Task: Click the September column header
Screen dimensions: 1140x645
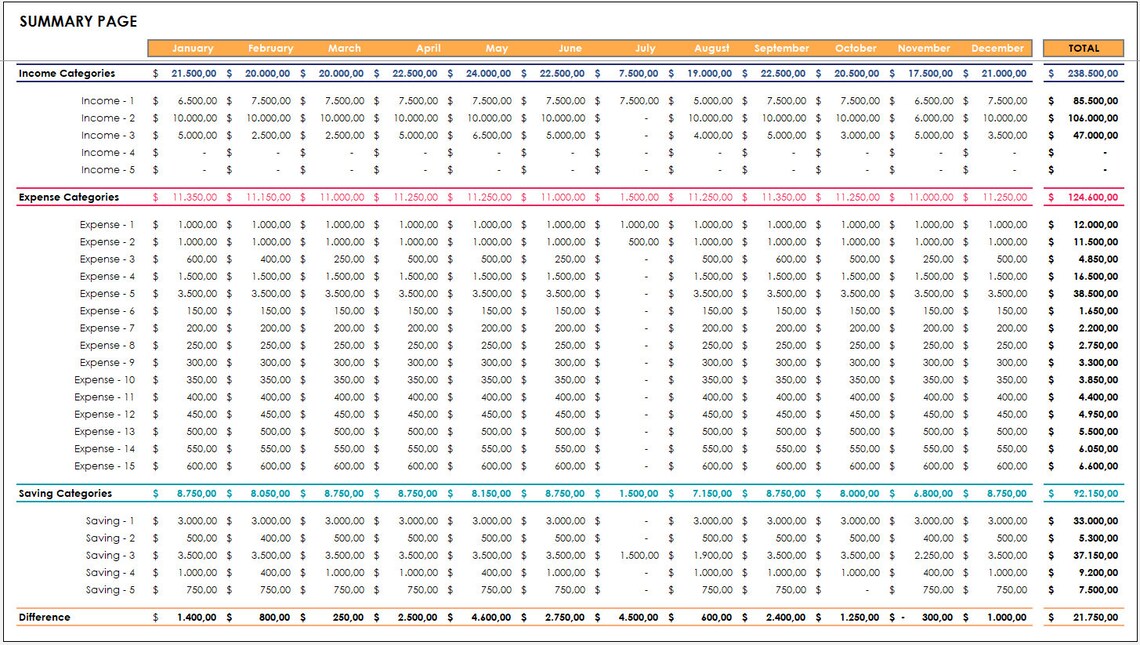Action: (781, 47)
